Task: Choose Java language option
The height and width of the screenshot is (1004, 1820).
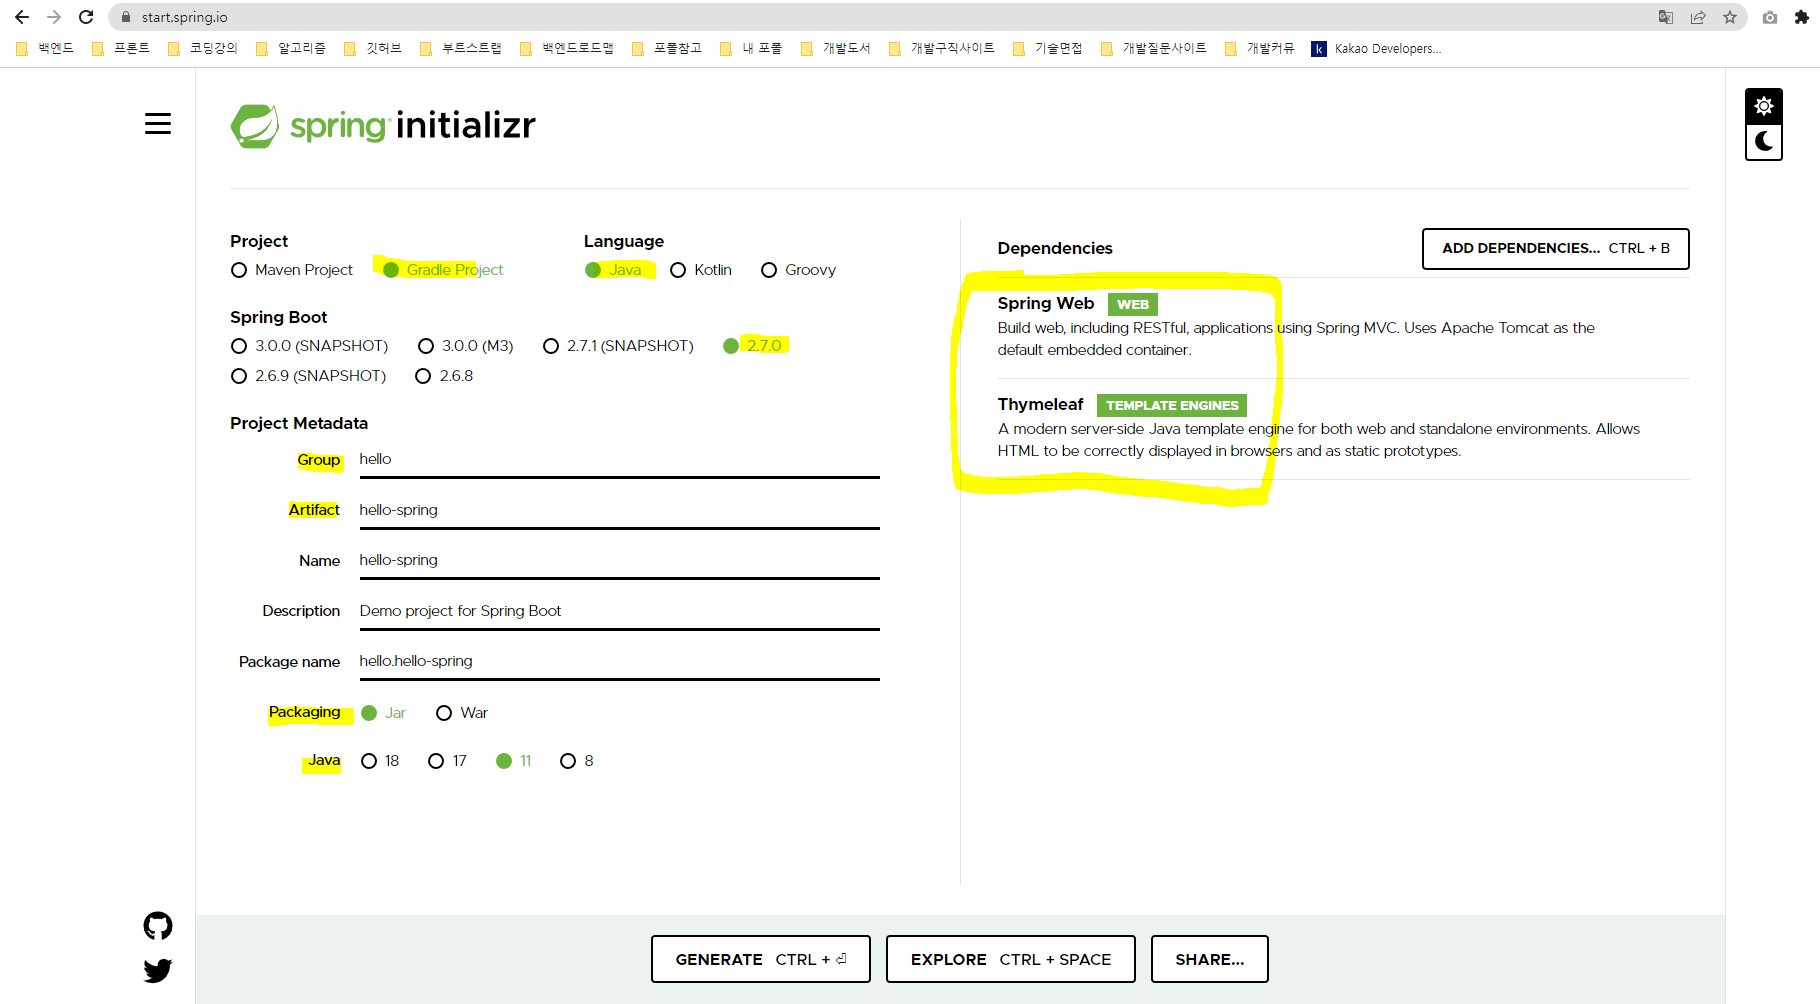Action: 614,270
